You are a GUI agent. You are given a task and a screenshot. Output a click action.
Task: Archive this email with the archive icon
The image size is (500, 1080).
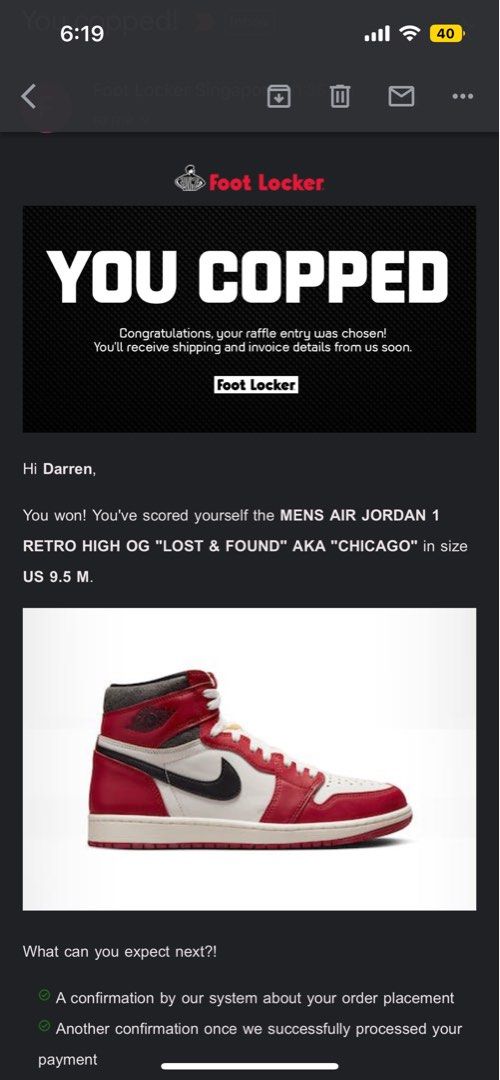pyautogui.click(x=278, y=96)
